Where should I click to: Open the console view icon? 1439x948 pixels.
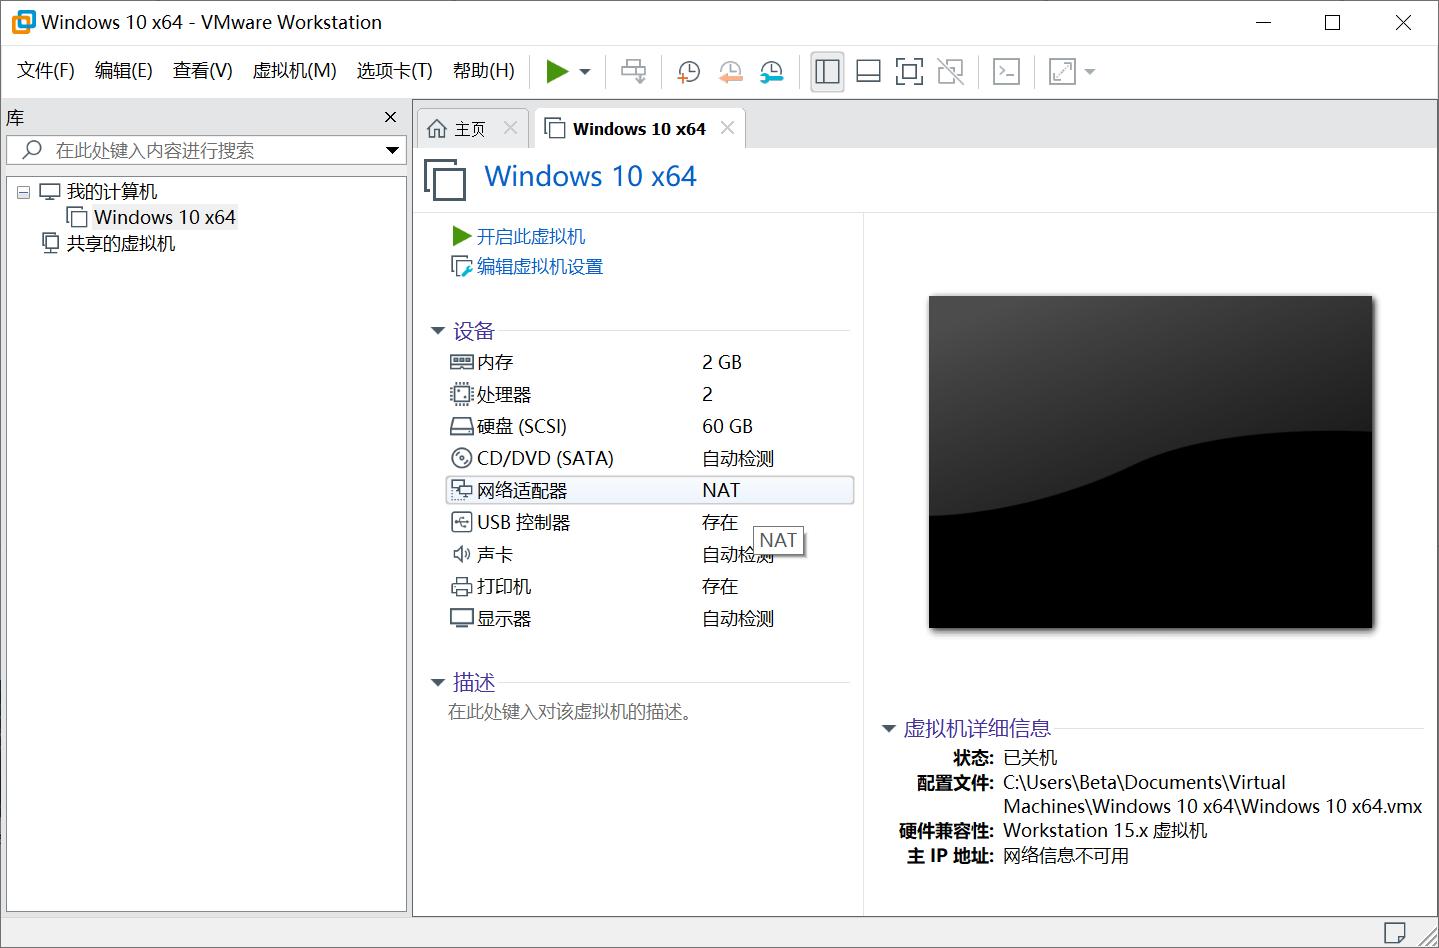pos(1006,71)
